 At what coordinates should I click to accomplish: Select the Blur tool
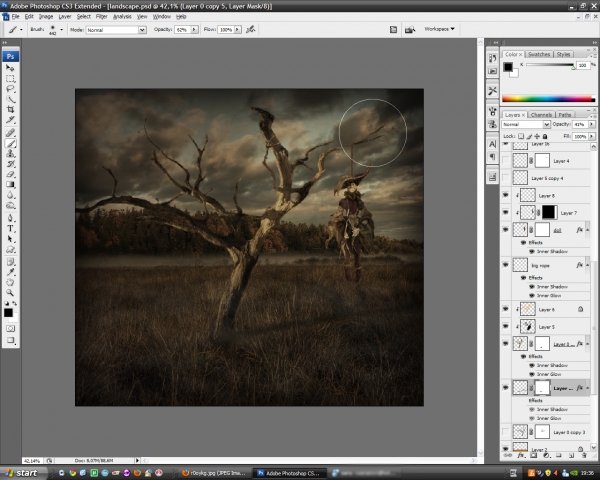pyautogui.click(x=10, y=195)
